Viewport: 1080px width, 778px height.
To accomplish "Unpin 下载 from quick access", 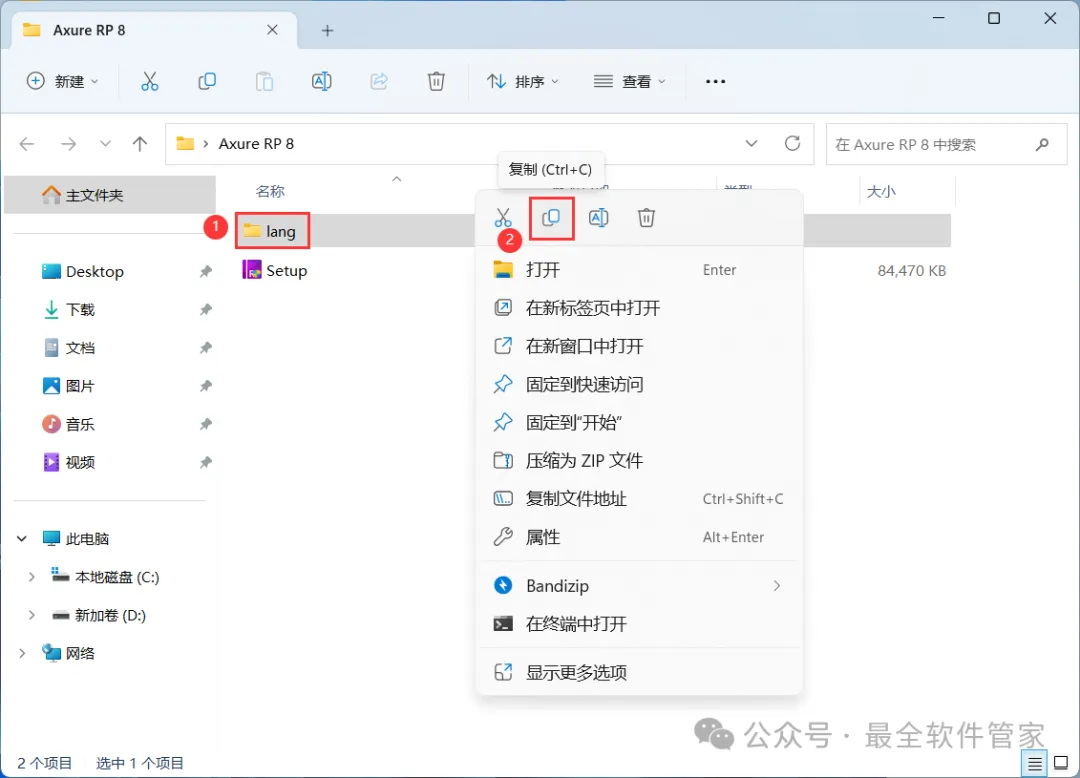I will click(x=205, y=310).
